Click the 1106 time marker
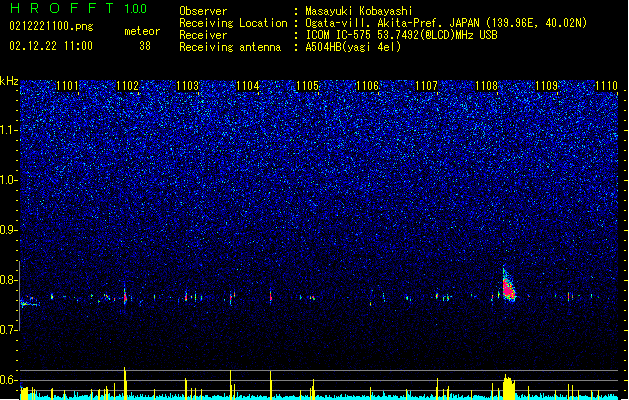 pos(367,86)
